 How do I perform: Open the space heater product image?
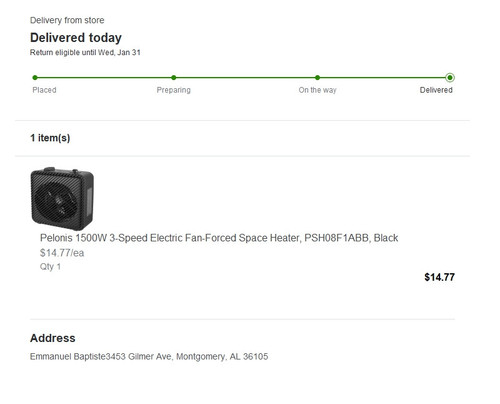[x=62, y=199]
